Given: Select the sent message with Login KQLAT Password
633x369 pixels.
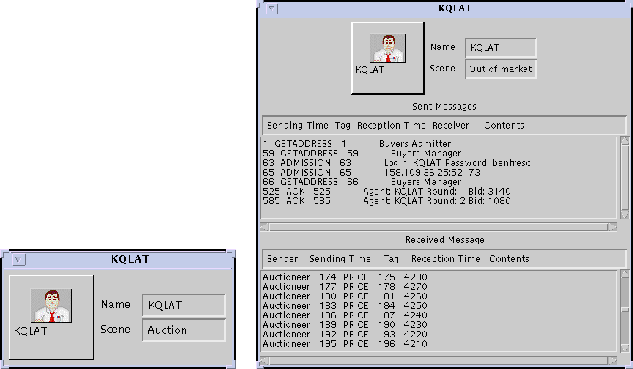Looking at the screenshot, I should pyautogui.click(x=396, y=163).
